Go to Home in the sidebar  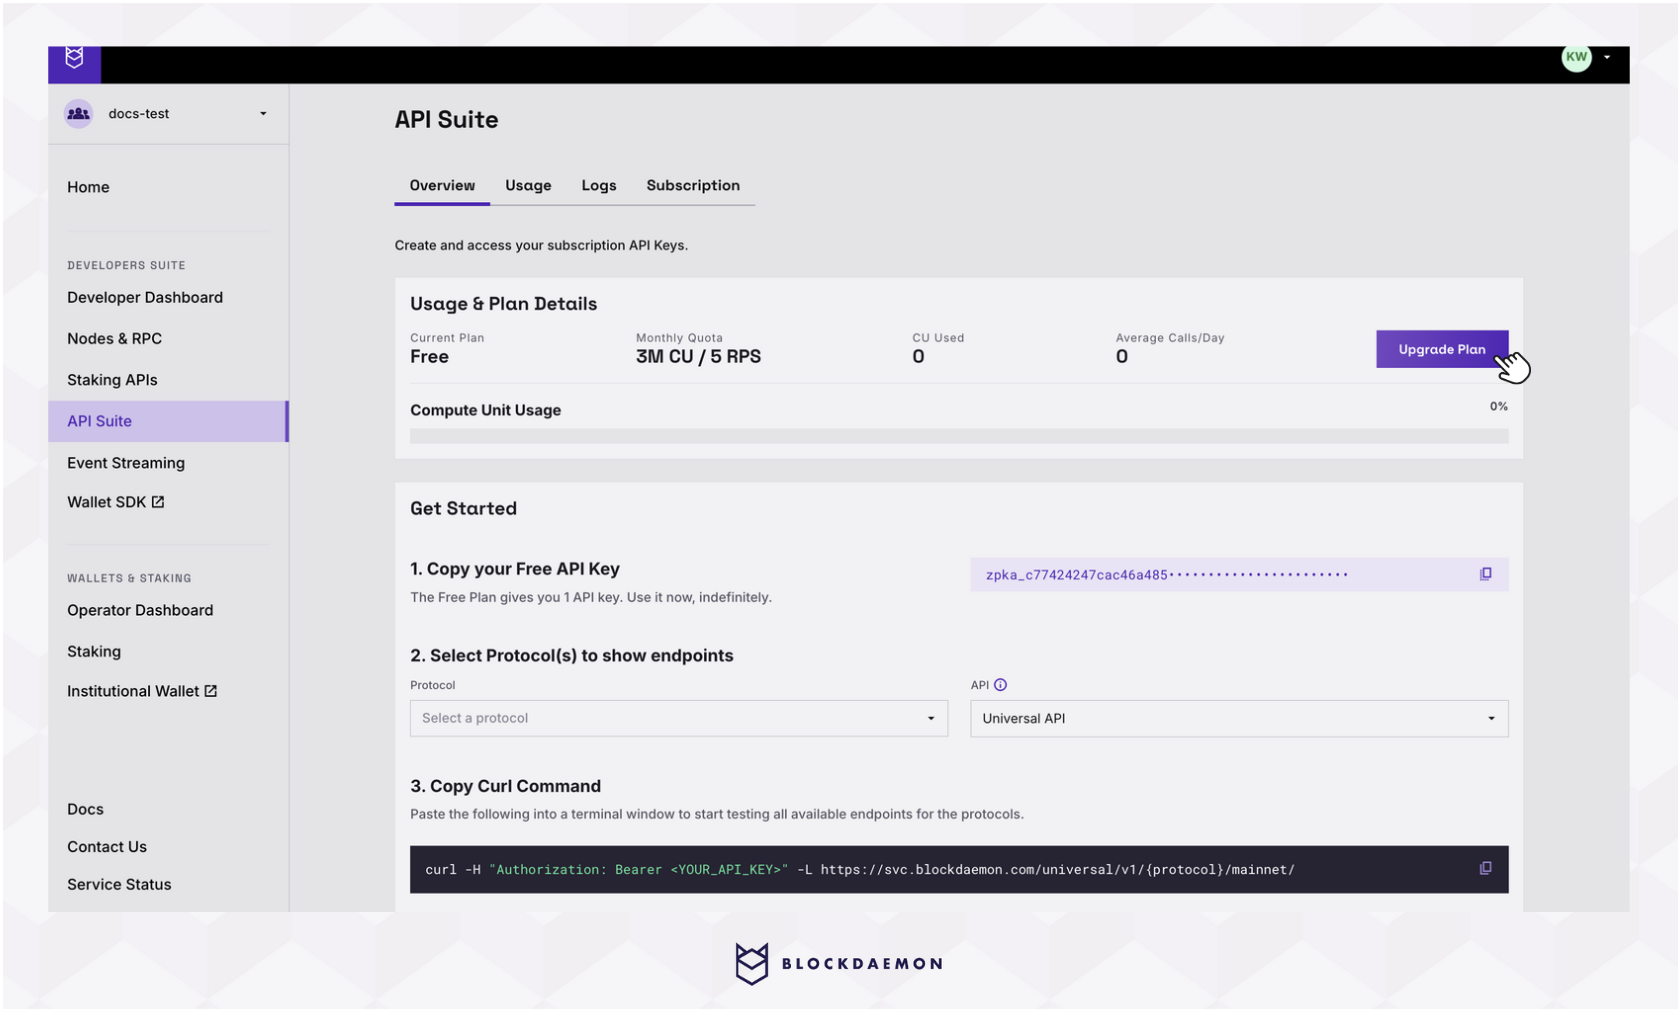coord(88,187)
